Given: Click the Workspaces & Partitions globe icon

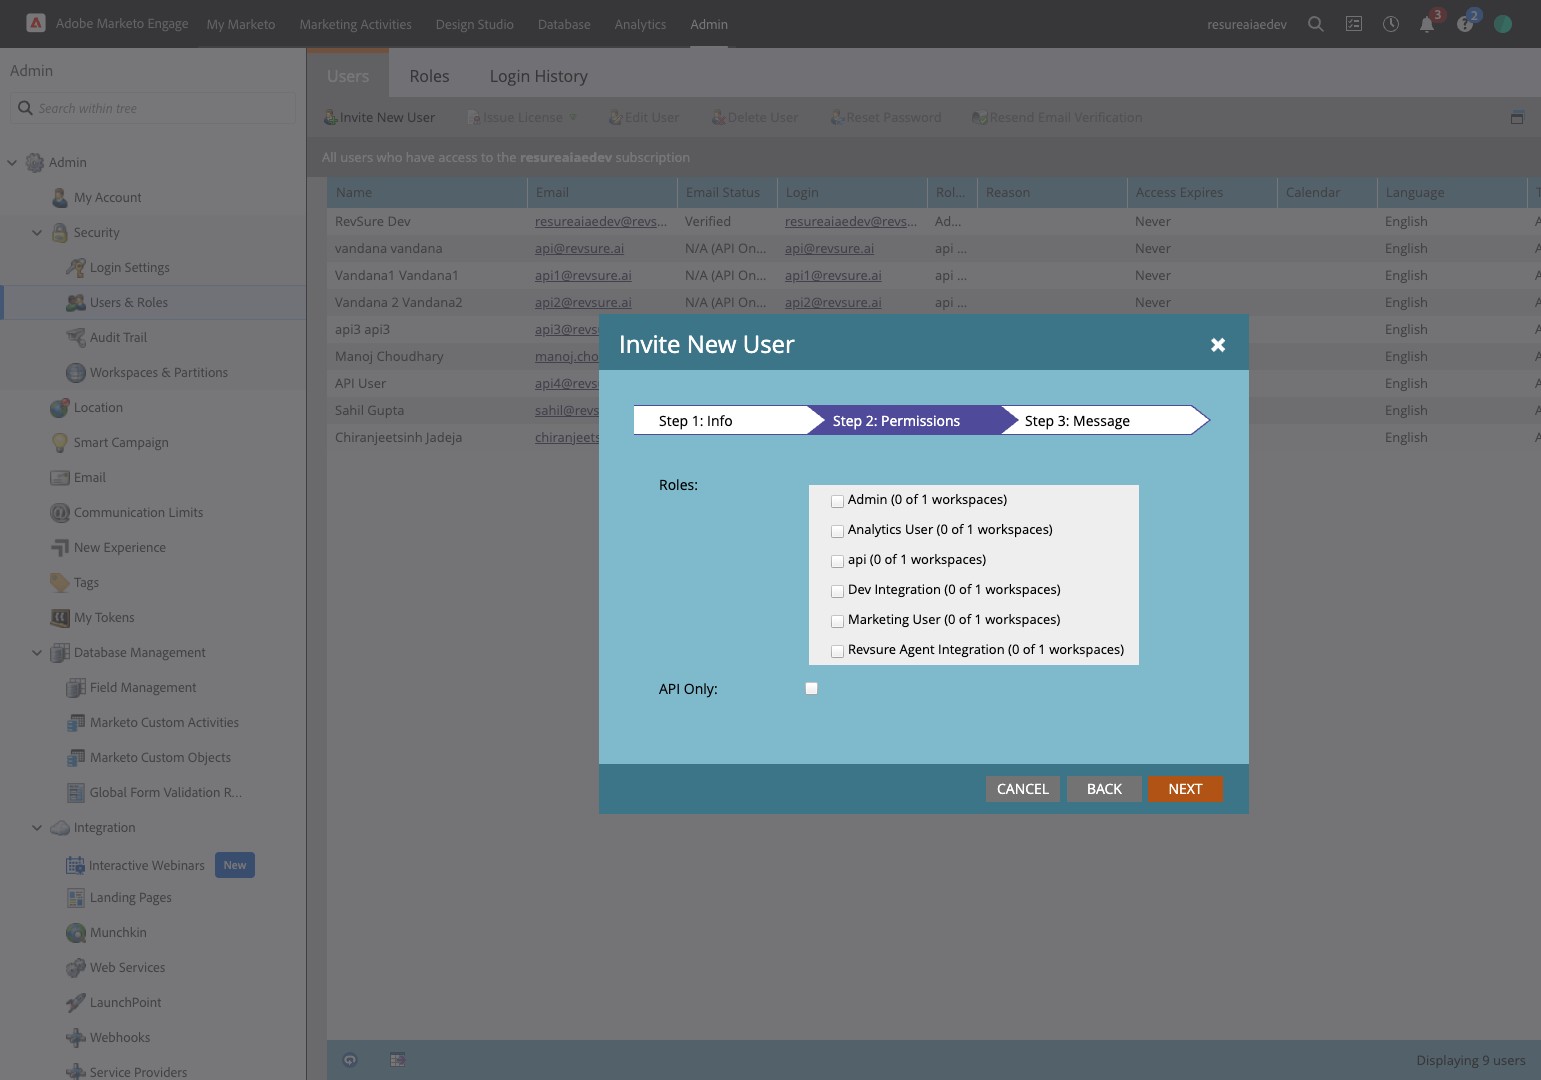Looking at the screenshot, I should click(x=76, y=373).
